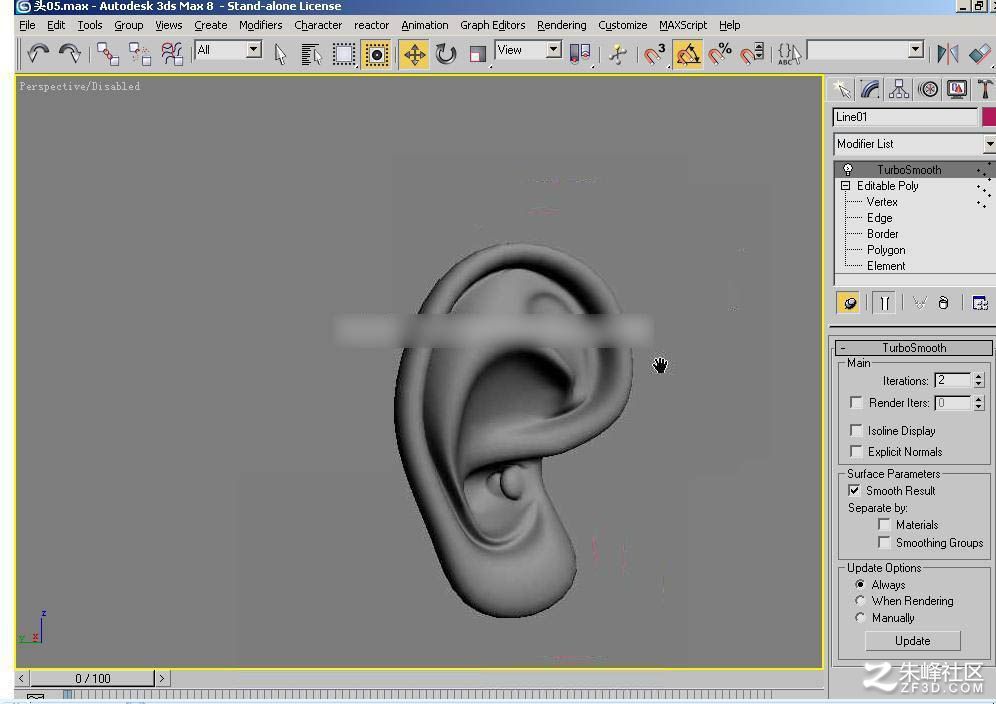Viewport: 996px width, 704px height.
Task: Activate the Select and Rotate tool
Action: coord(446,53)
